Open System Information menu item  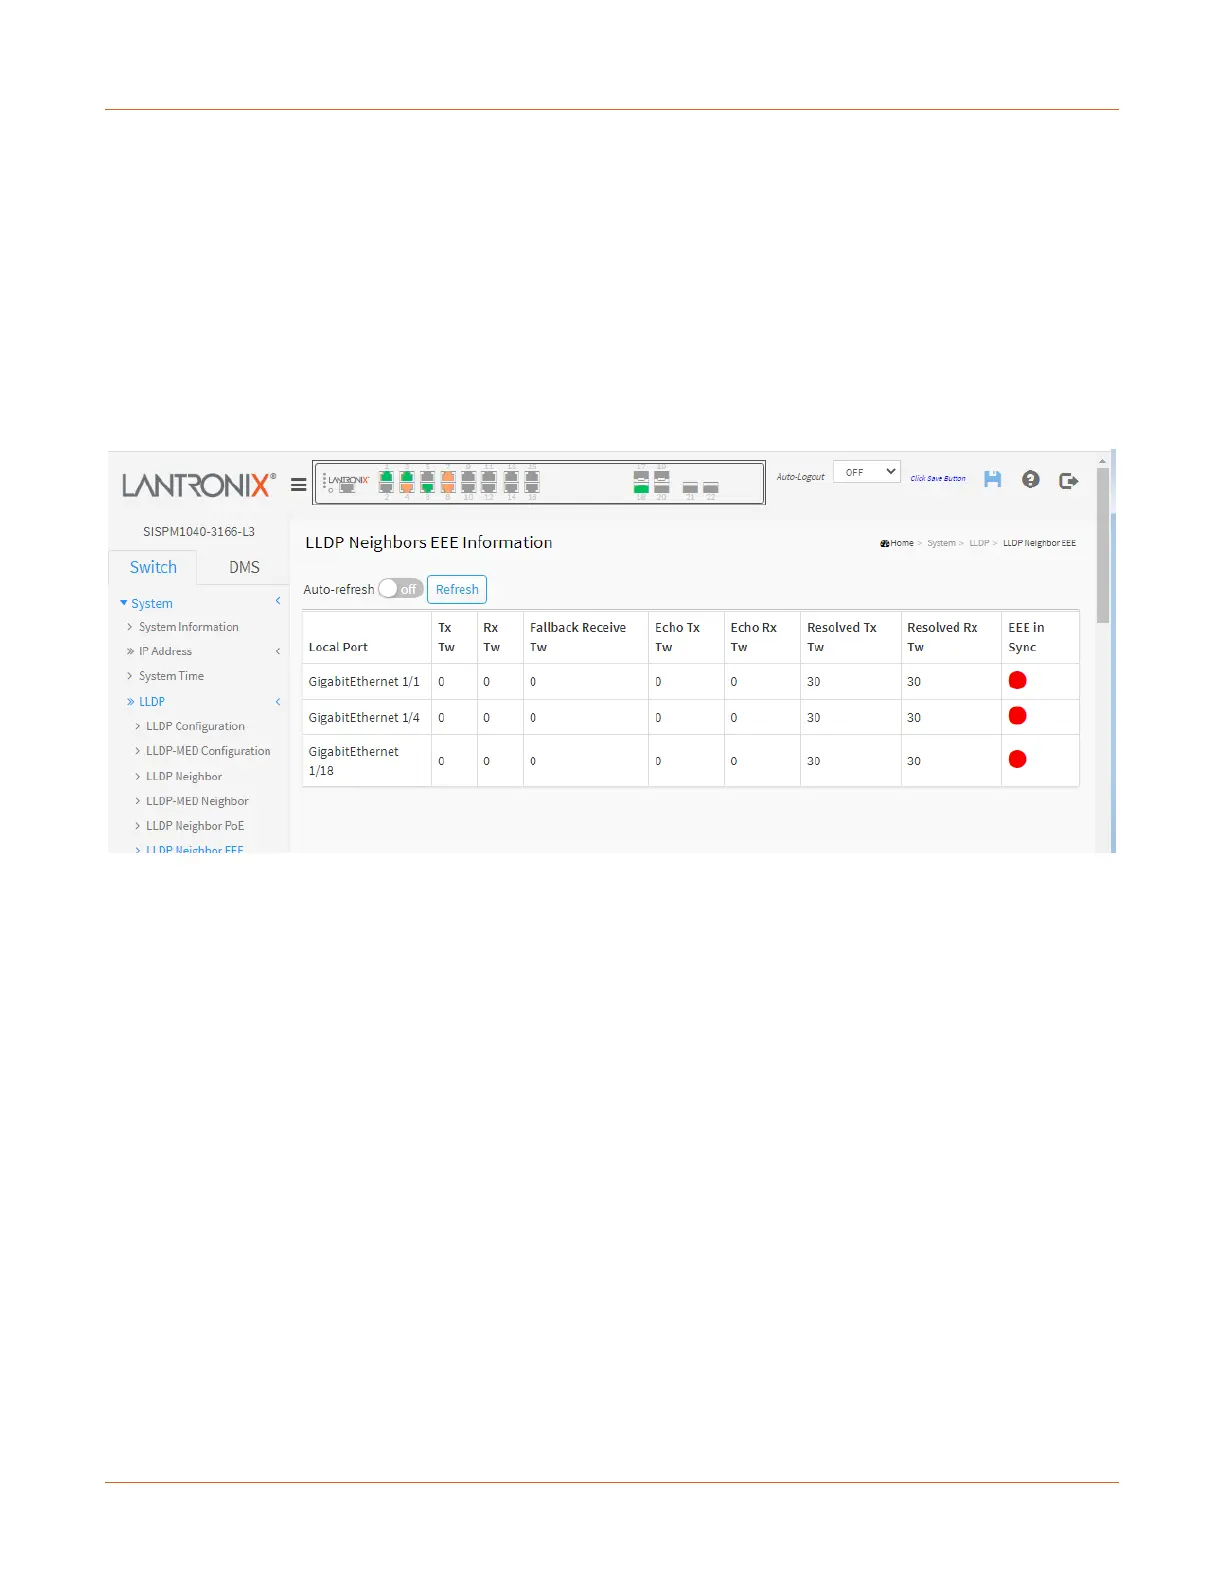pyautogui.click(x=188, y=627)
